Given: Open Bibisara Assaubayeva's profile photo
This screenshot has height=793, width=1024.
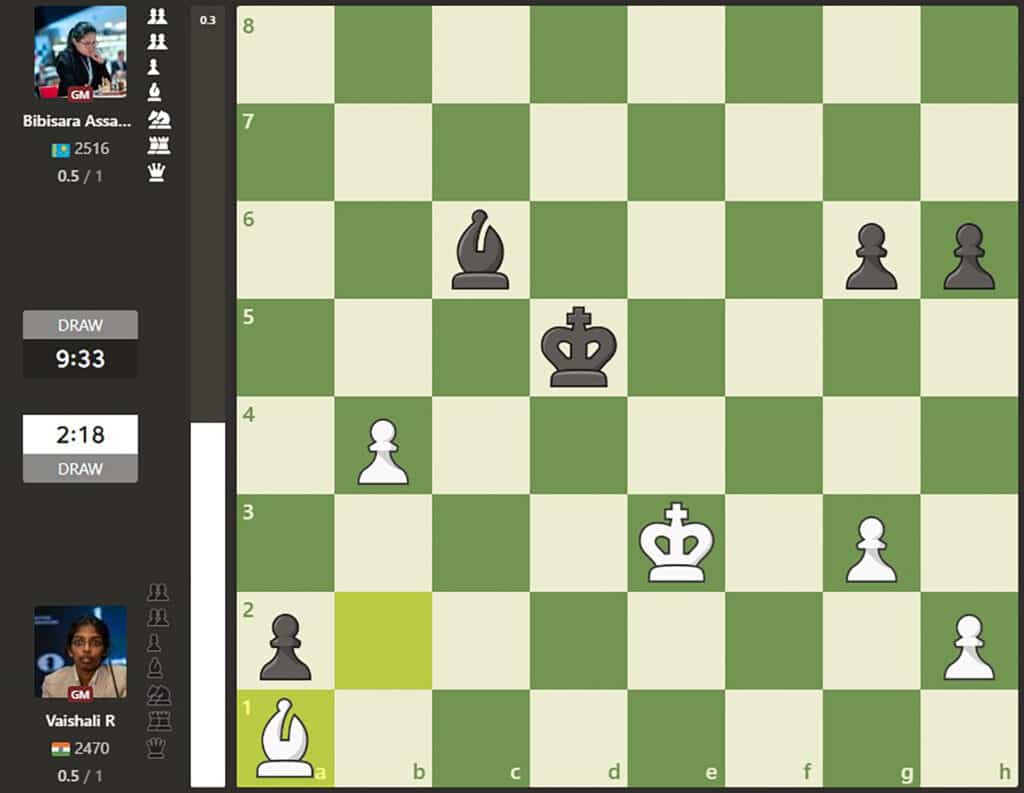Looking at the screenshot, I should (80, 52).
